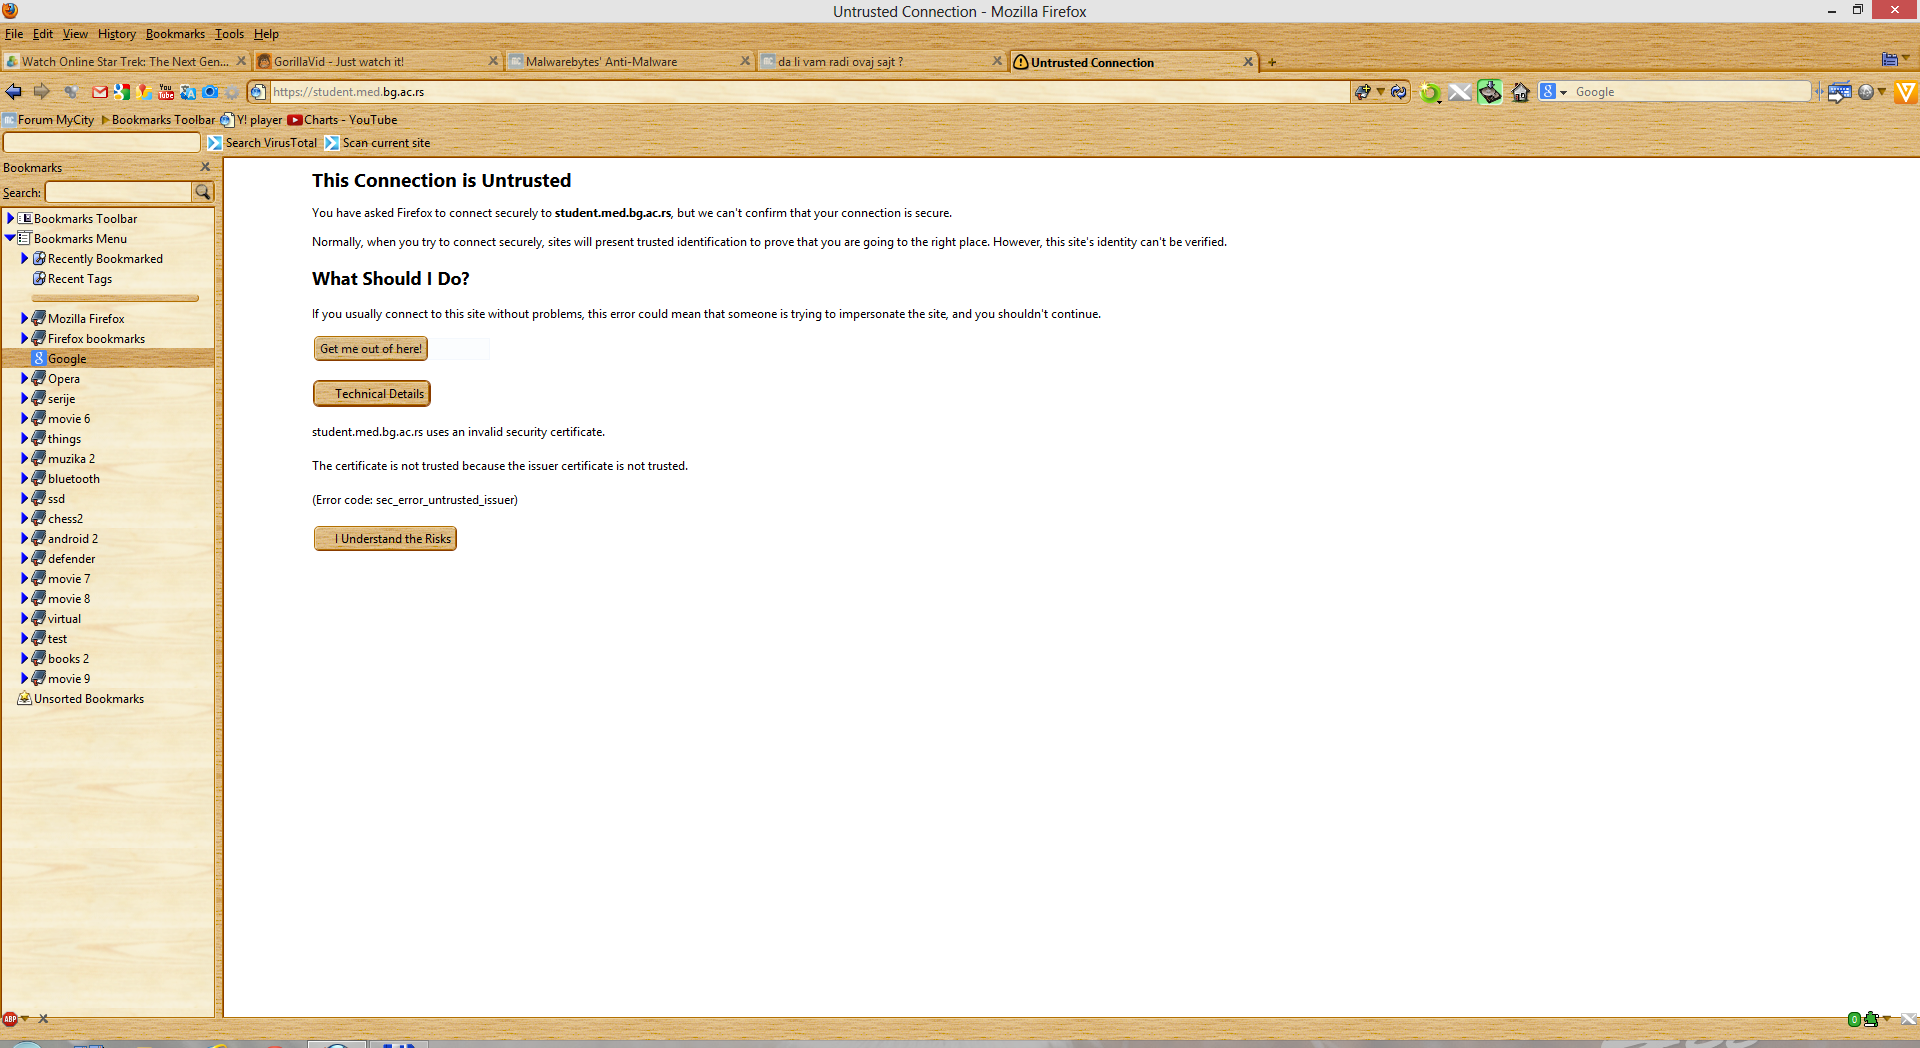
Task: Switch to the GorillaVid tab
Action: point(377,61)
